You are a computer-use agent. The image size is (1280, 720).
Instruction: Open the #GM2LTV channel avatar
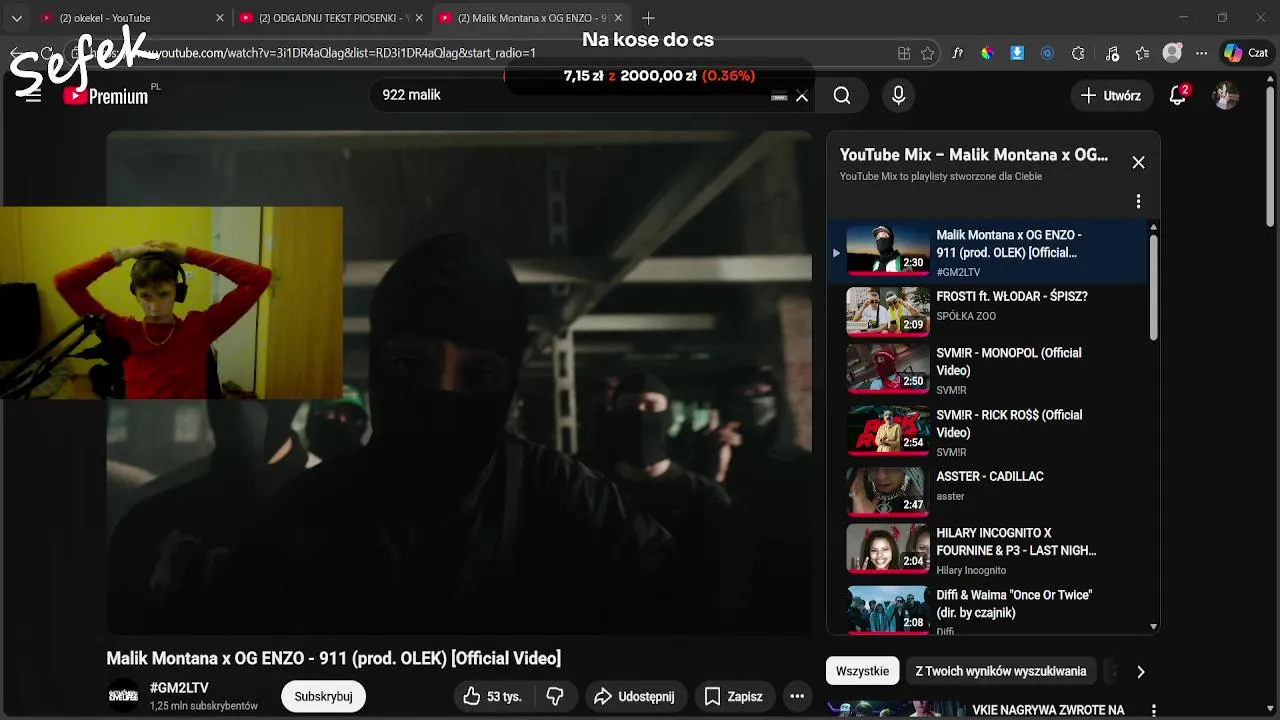(x=123, y=696)
